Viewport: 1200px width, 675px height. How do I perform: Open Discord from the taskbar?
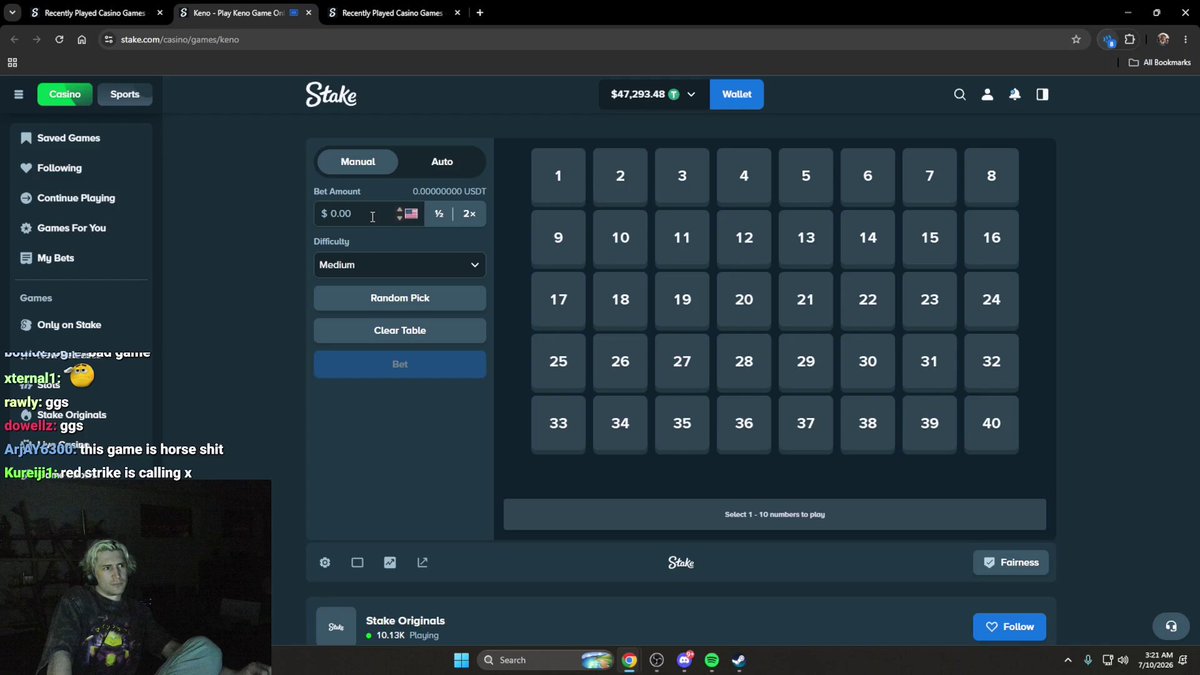[x=684, y=660]
